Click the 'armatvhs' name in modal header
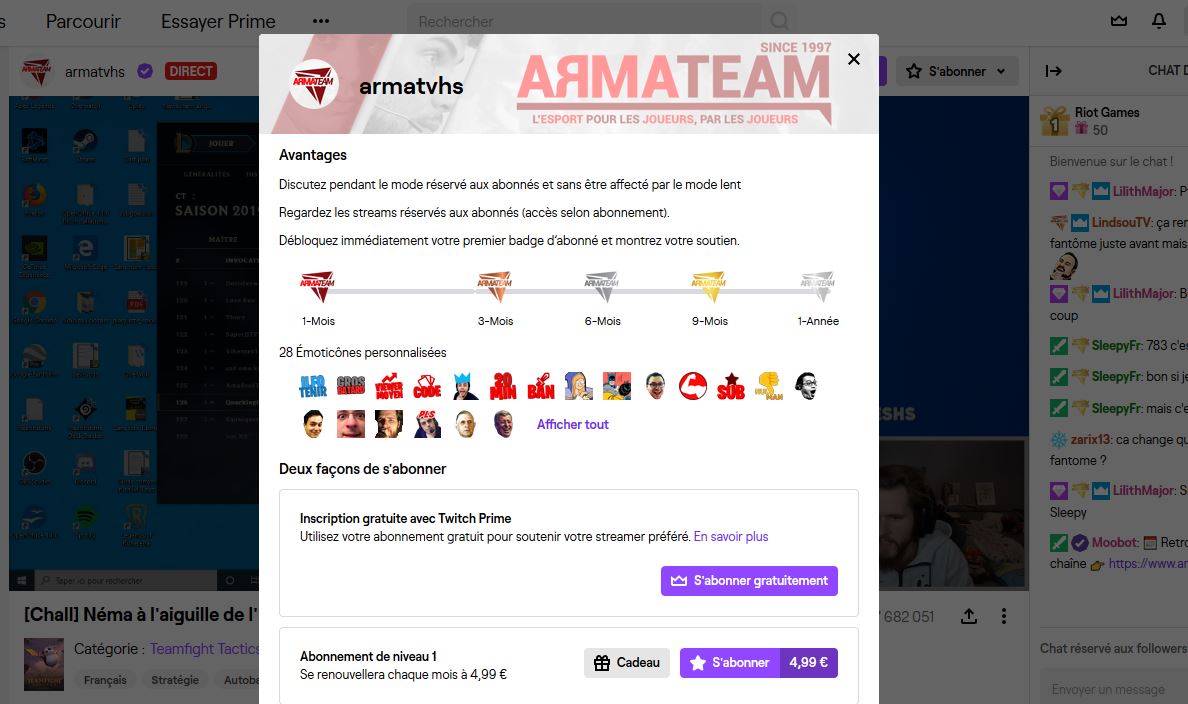 click(x=411, y=86)
